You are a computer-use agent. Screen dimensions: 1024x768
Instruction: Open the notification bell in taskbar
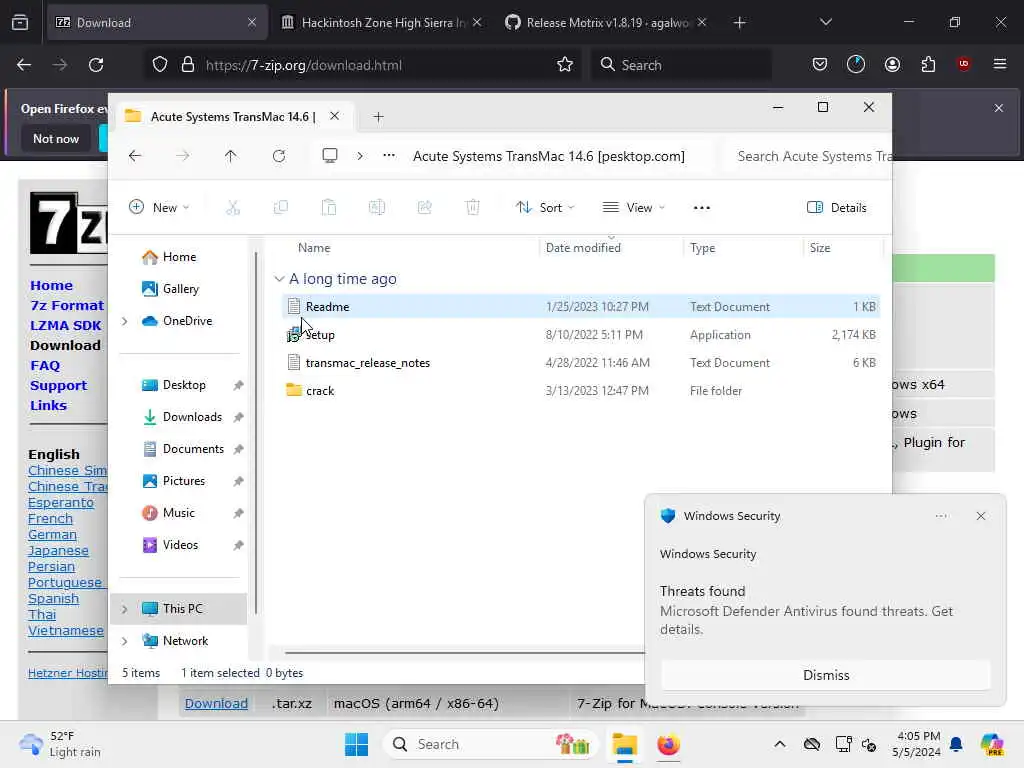[x=956, y=744]
